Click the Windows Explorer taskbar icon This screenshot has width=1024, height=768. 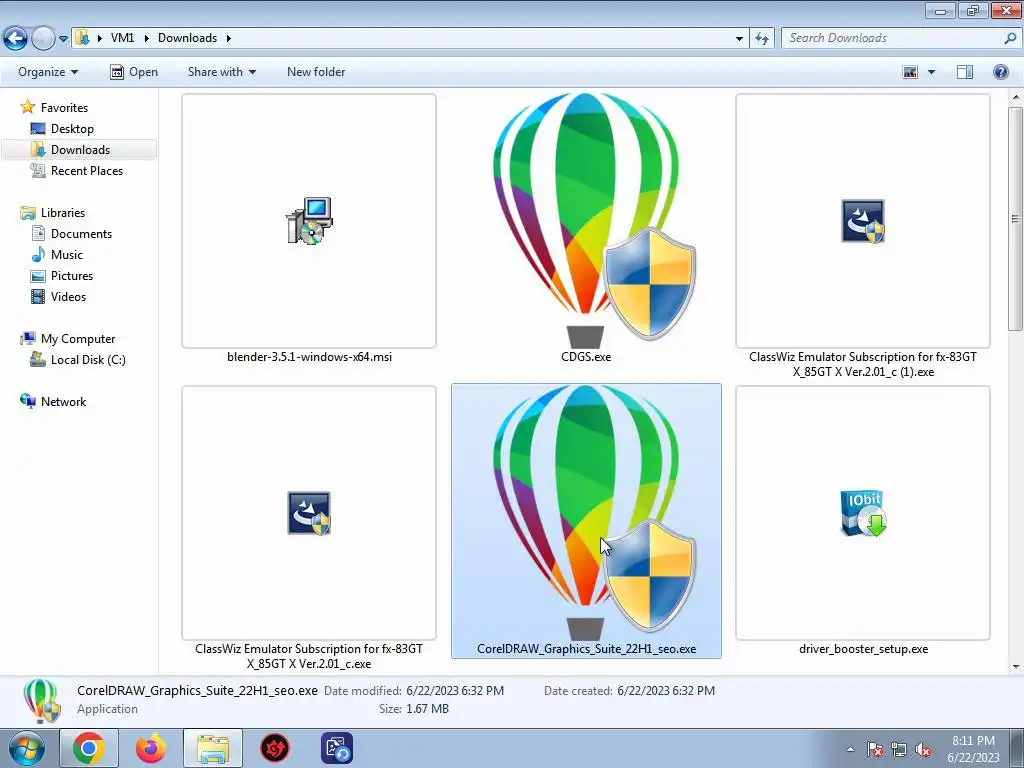click(213, 748)
